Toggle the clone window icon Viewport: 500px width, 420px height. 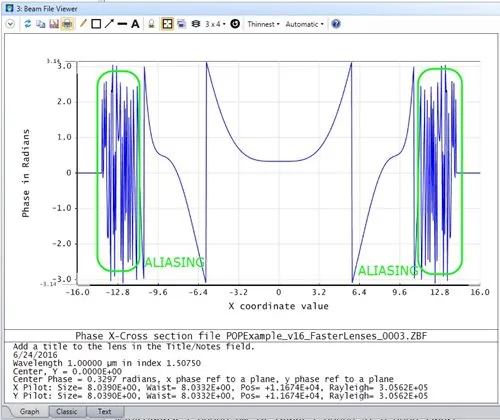[x=181, y=24]
